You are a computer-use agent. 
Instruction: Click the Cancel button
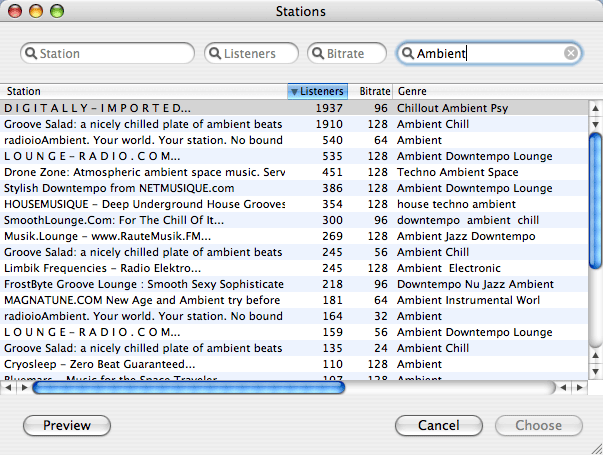click(x=439, y=425)
